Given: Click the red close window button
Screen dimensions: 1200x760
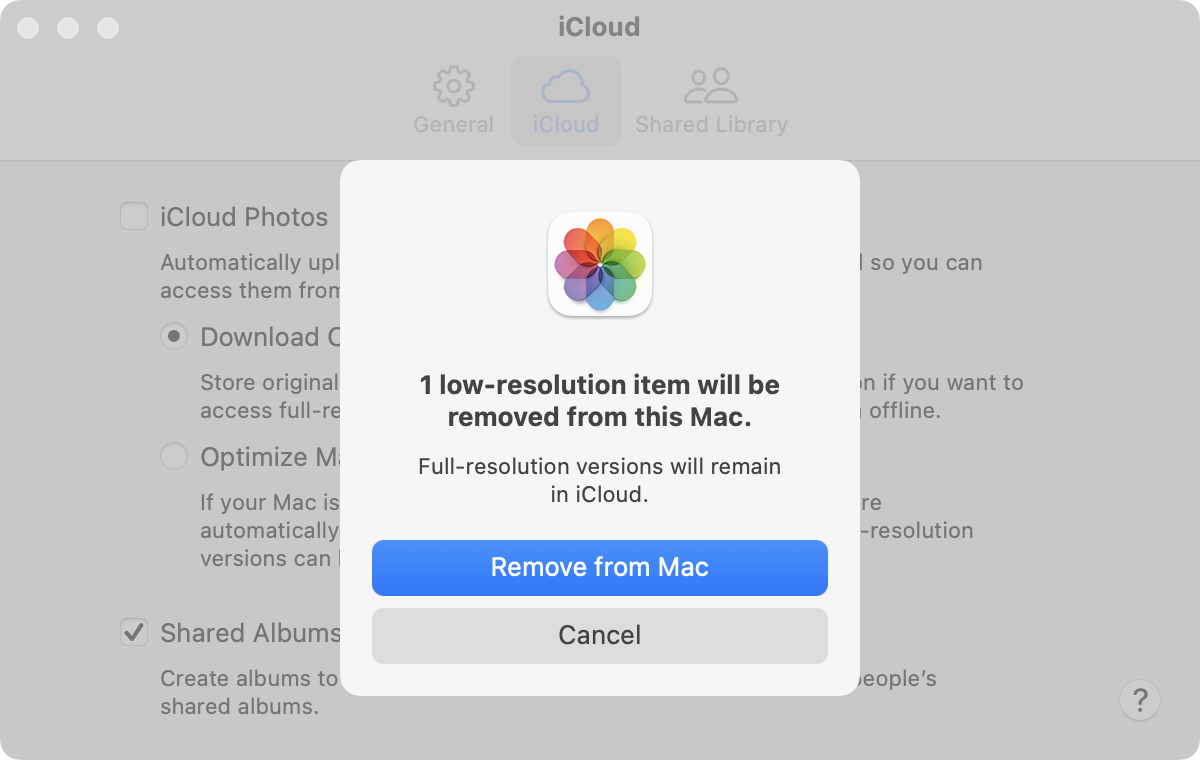Looking at the screenshot, I should [28, 28].
